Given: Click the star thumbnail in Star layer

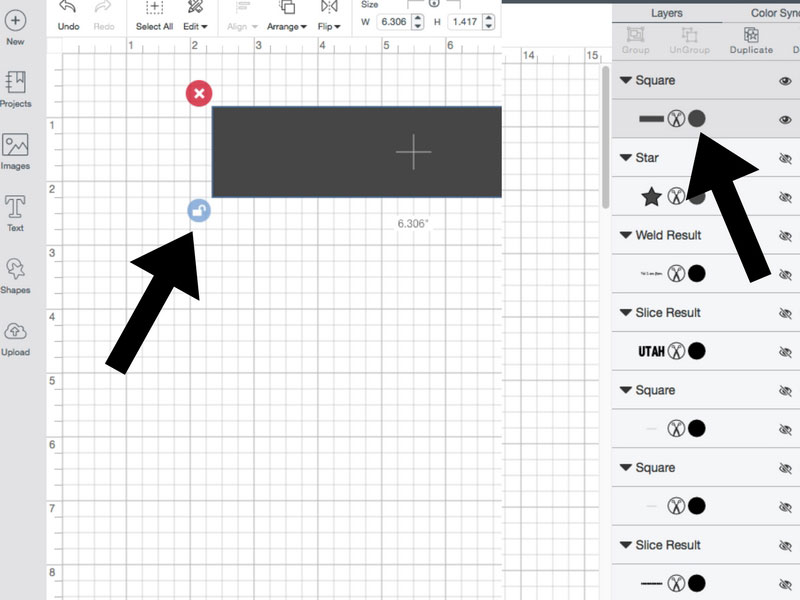Looking at the screenshot, I should coord(652,196).
